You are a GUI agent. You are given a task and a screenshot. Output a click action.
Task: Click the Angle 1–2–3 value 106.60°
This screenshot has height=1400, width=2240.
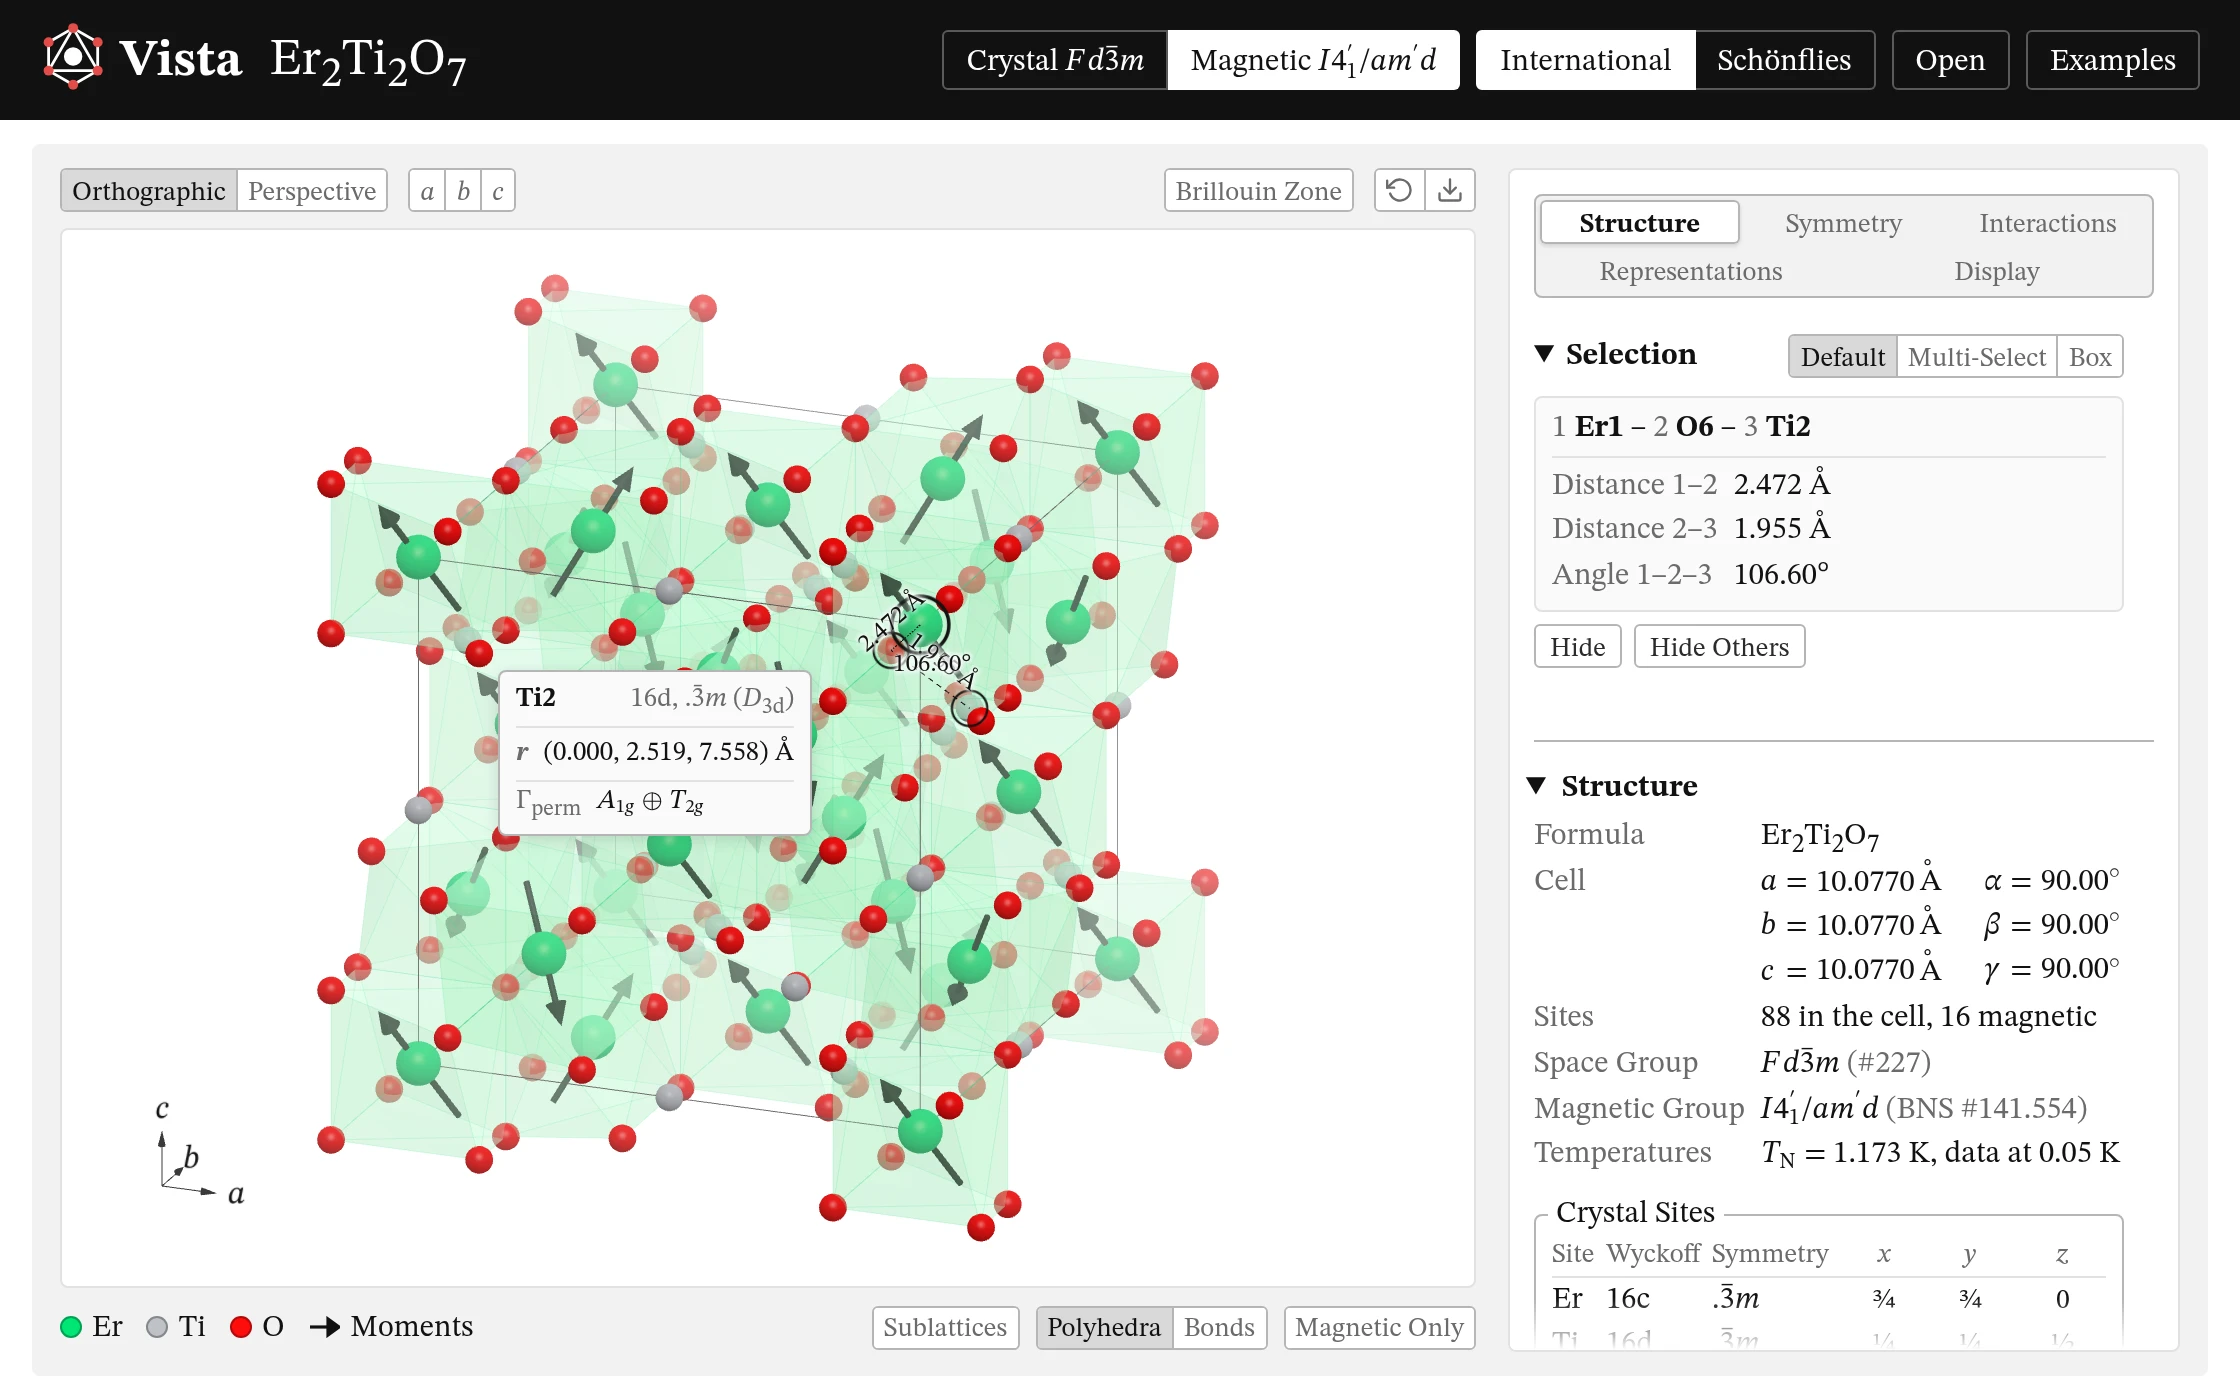click(1781, 574)
